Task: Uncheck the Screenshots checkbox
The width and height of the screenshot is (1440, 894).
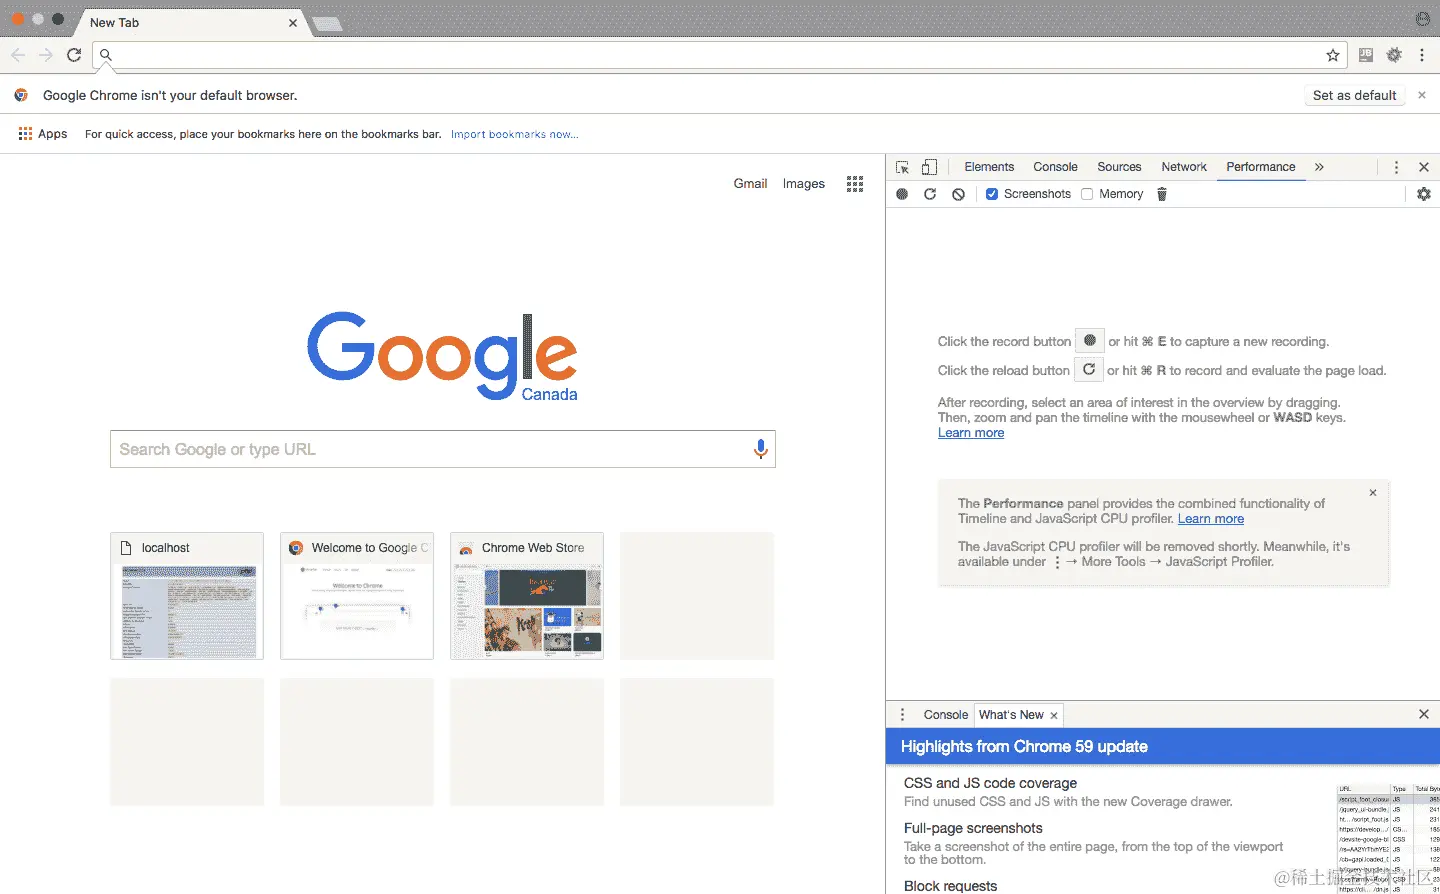Action: tap(992, 194)
